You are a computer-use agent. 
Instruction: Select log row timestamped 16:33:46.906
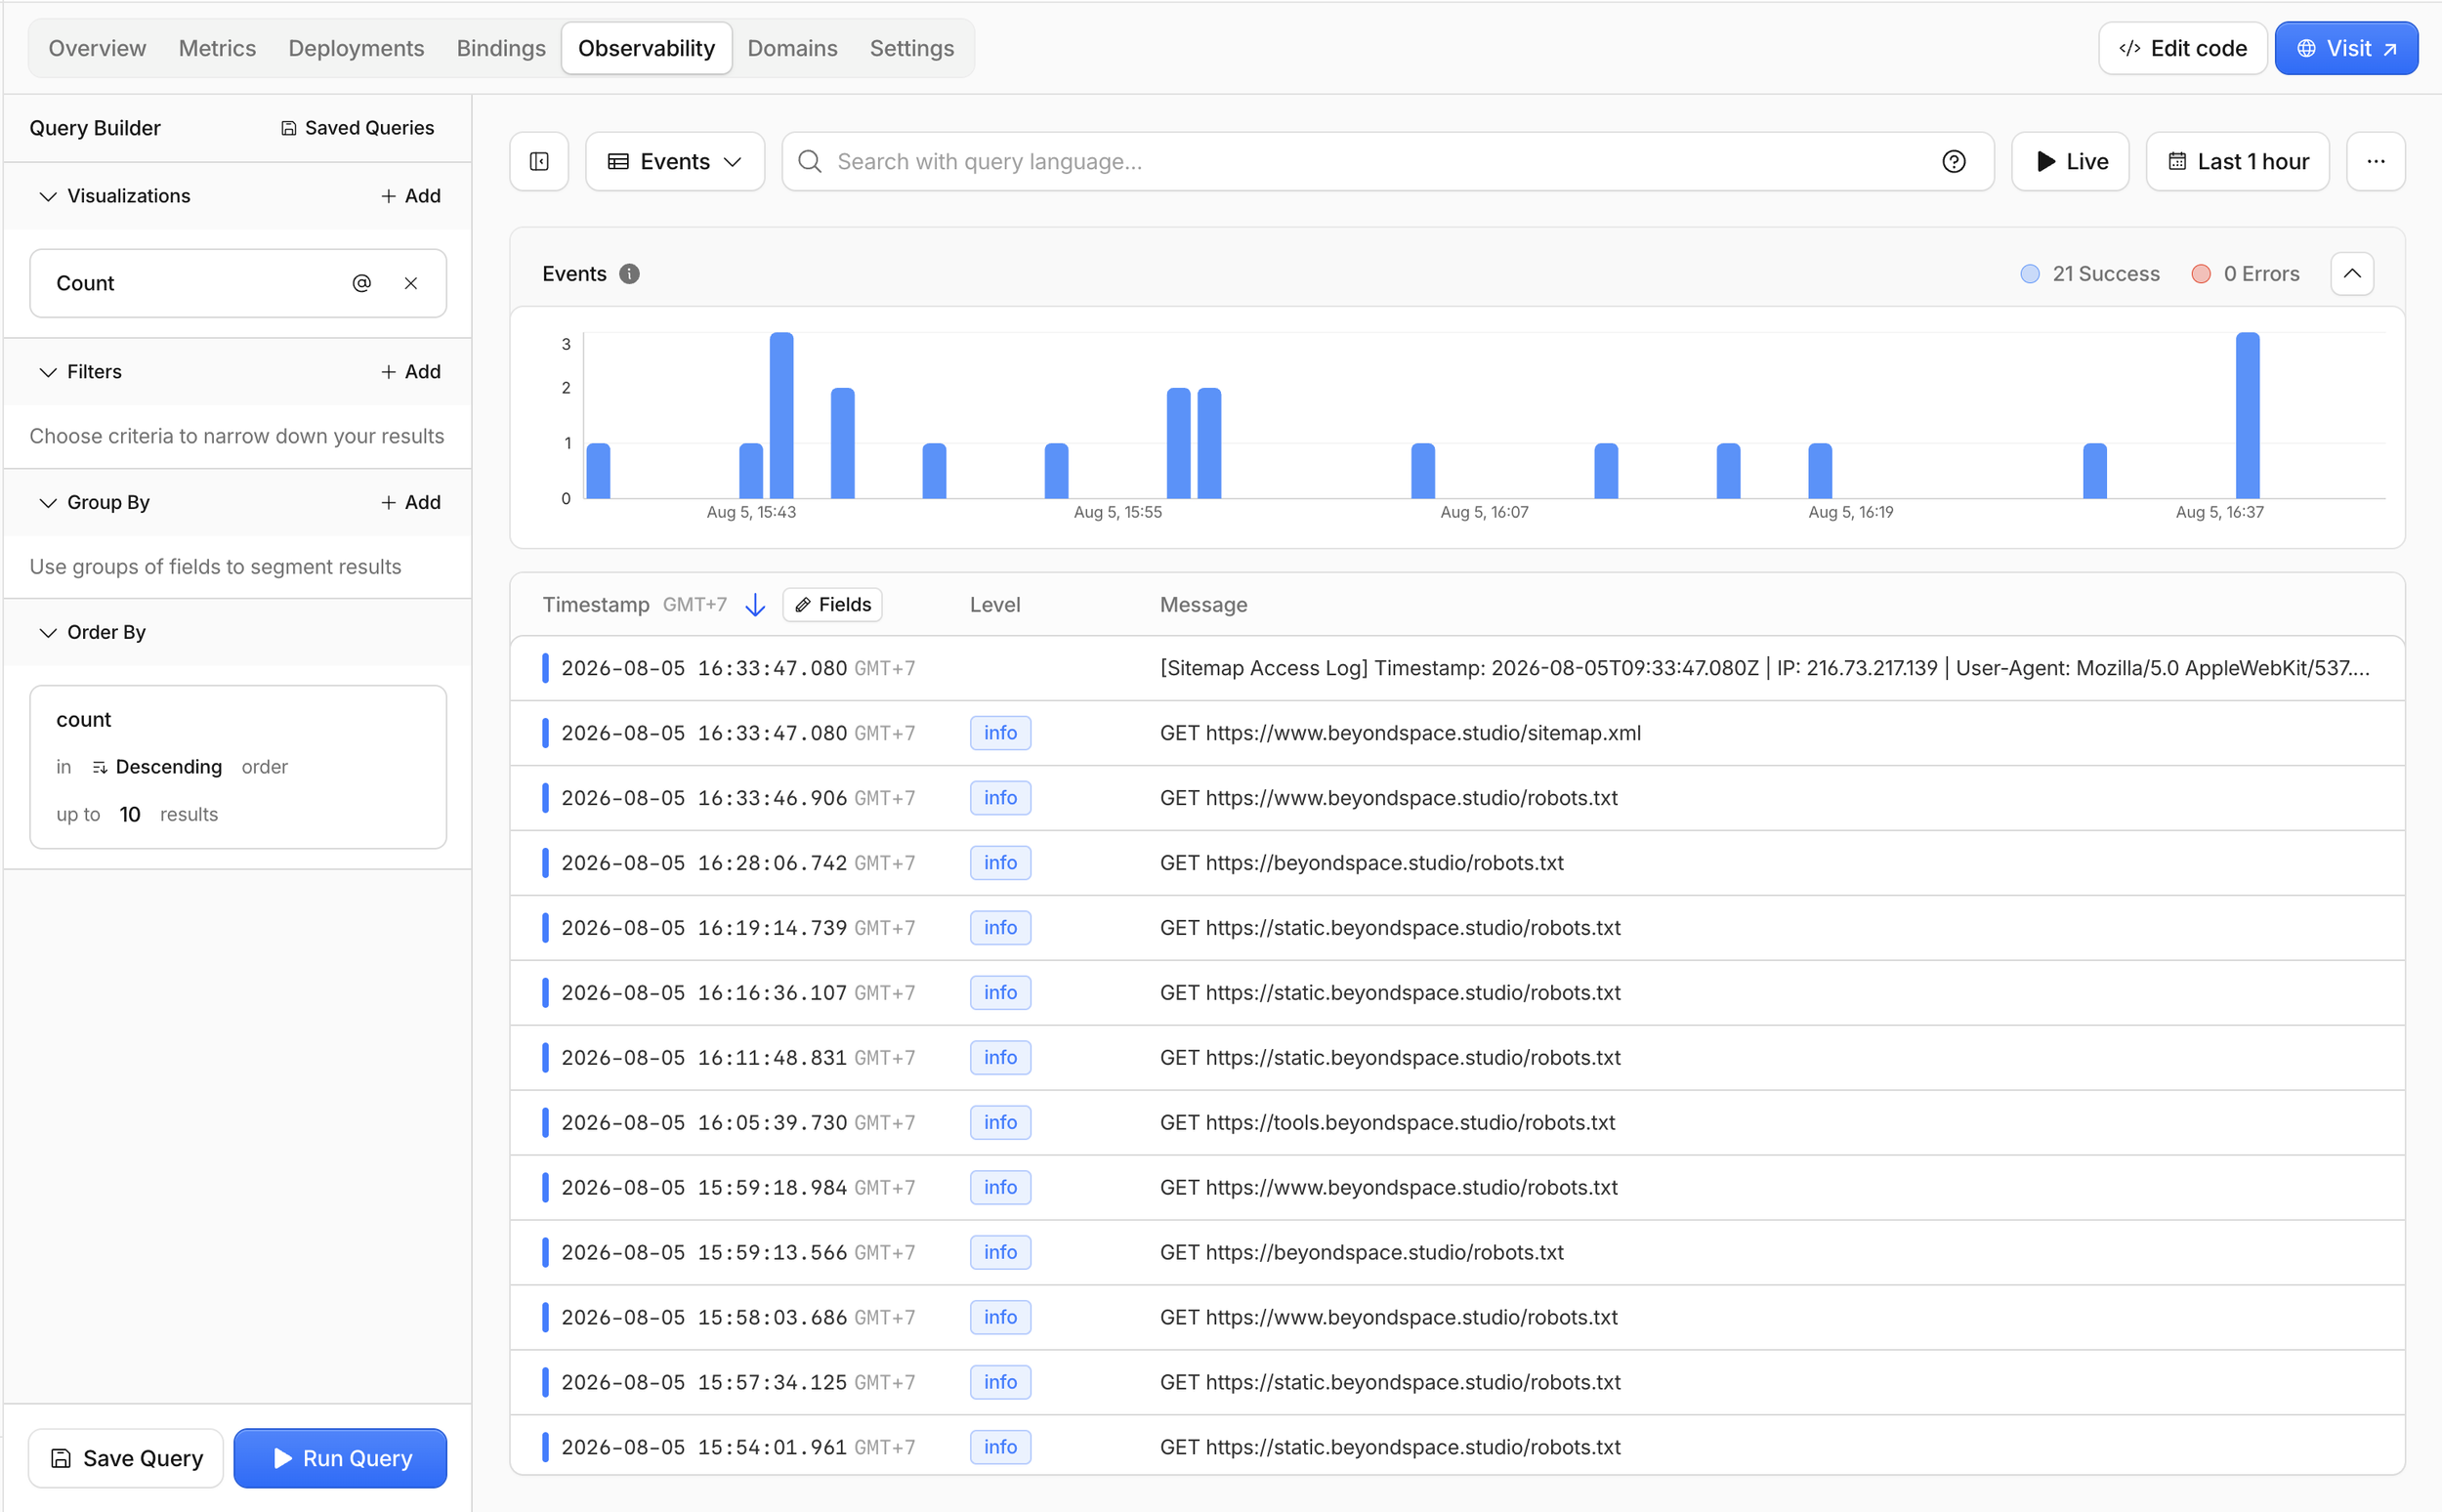point(1457,798)
